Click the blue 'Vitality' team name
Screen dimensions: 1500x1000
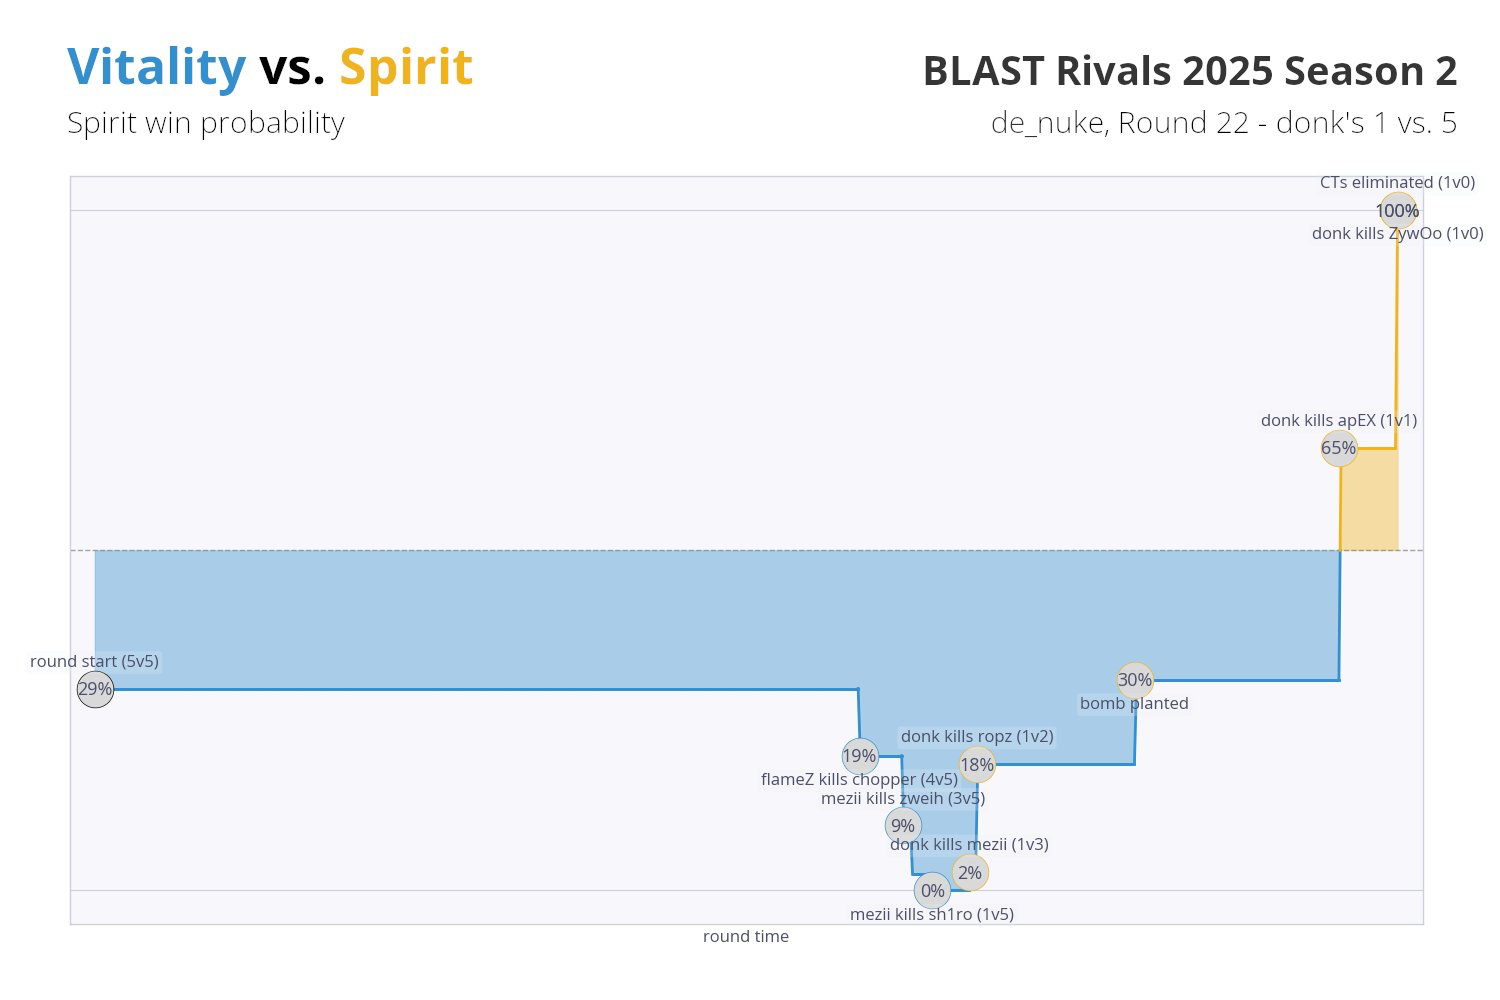(156, 68)
